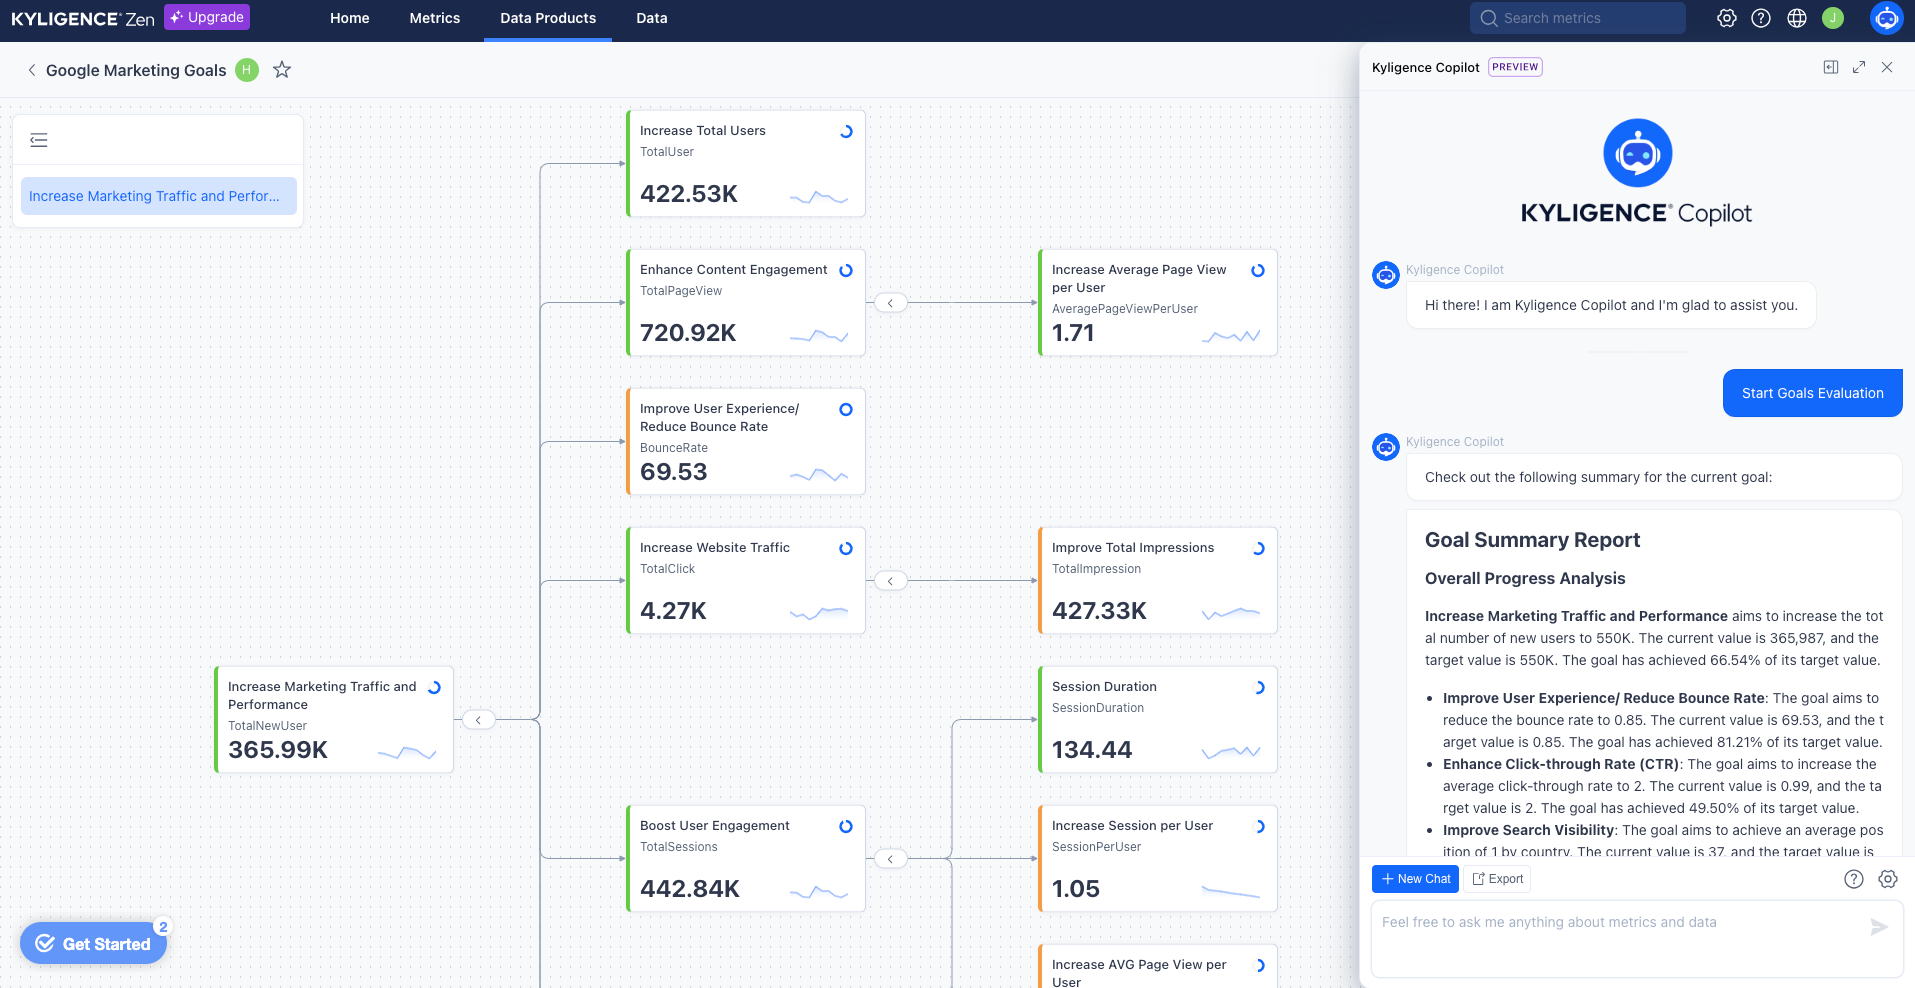
Task: Click the help icon beside the Copilot chat box
Action: pos(1855,879)
